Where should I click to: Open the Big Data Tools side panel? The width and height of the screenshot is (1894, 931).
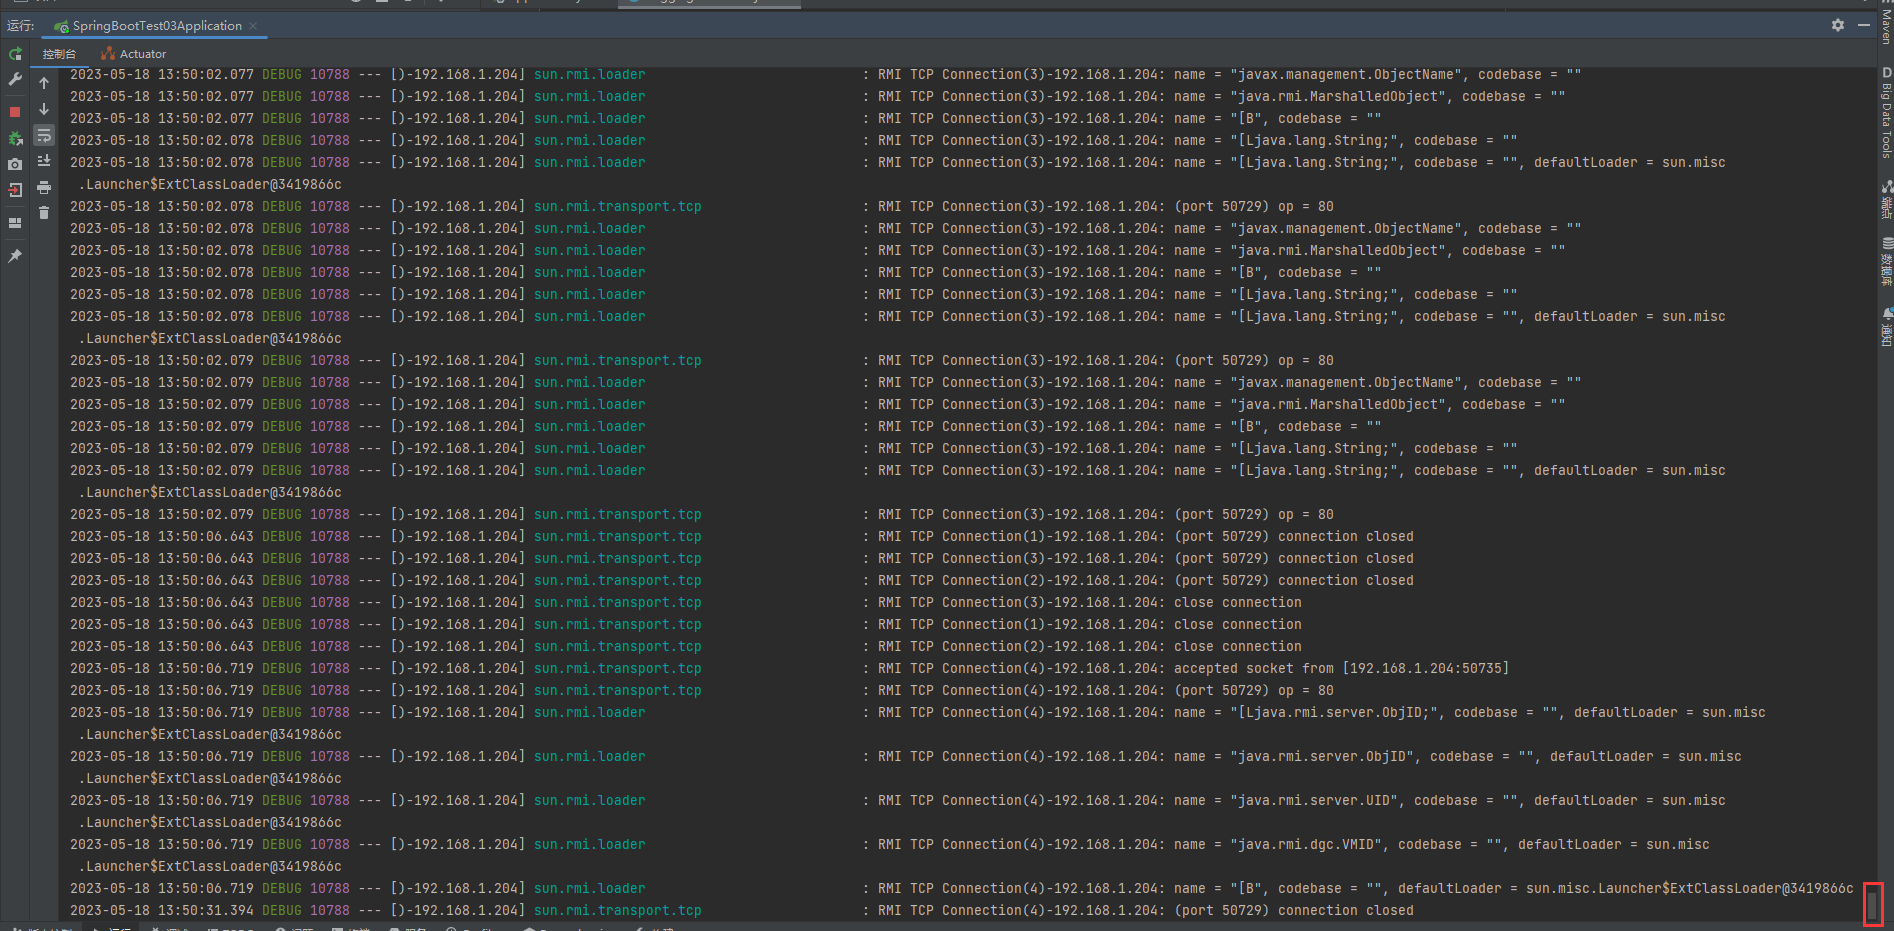[x=1886, y=112]
